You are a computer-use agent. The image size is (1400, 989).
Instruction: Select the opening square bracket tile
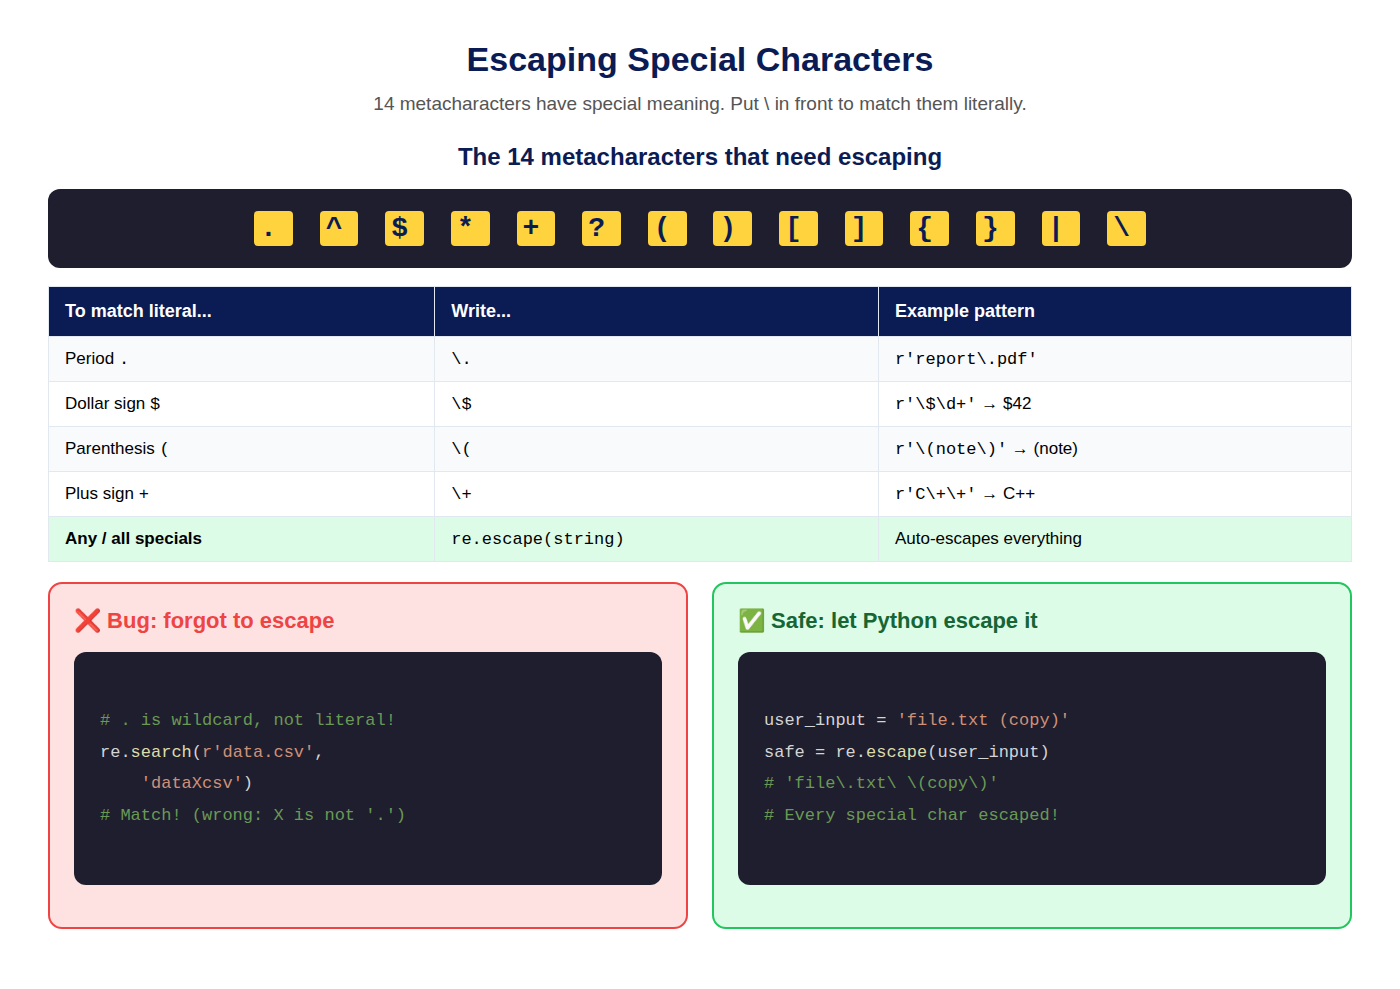pyautogui.click(x=798, y=228)
